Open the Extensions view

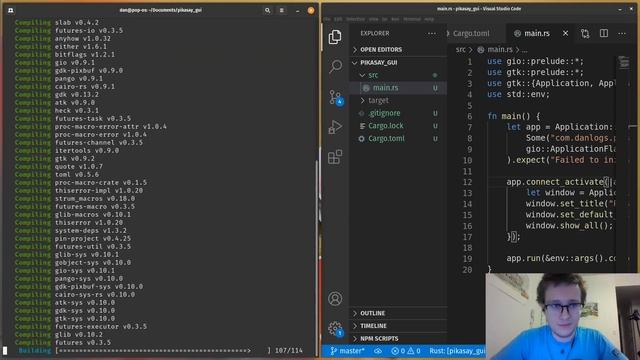pyautogui.click(x=335, y=157)
